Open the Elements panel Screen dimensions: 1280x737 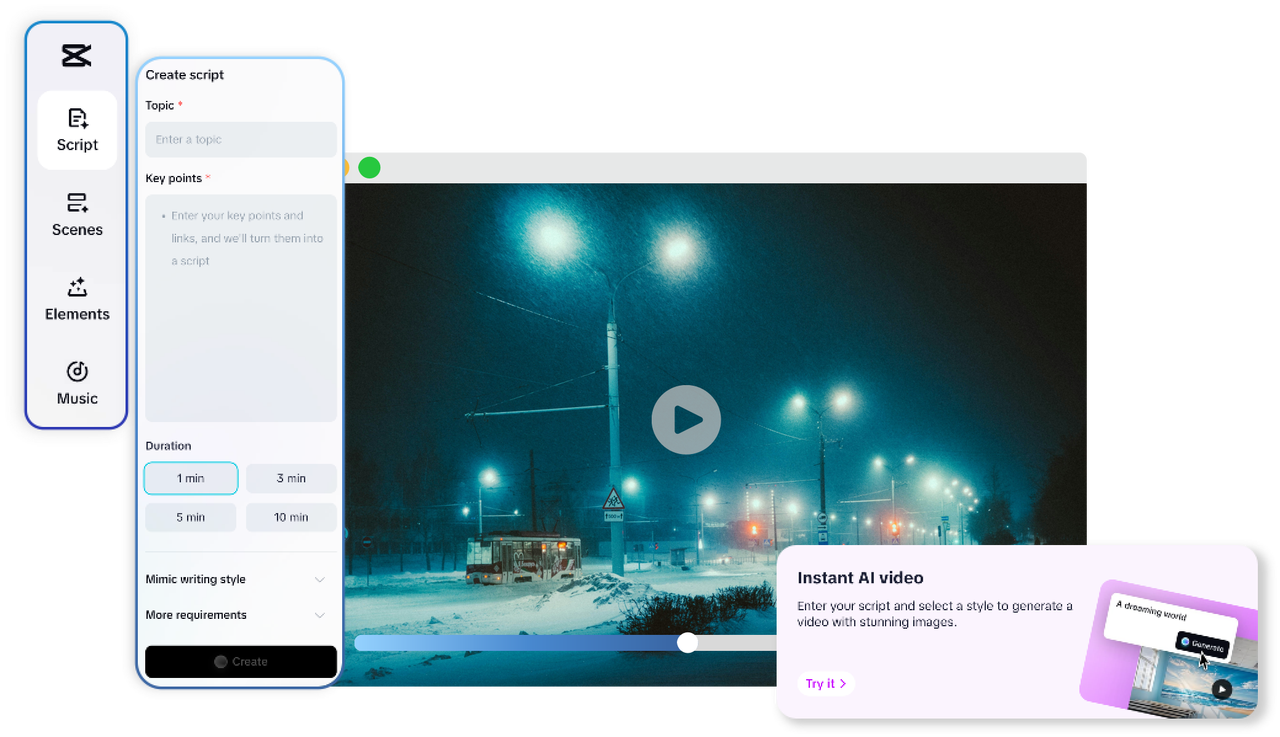pos(77,299)
